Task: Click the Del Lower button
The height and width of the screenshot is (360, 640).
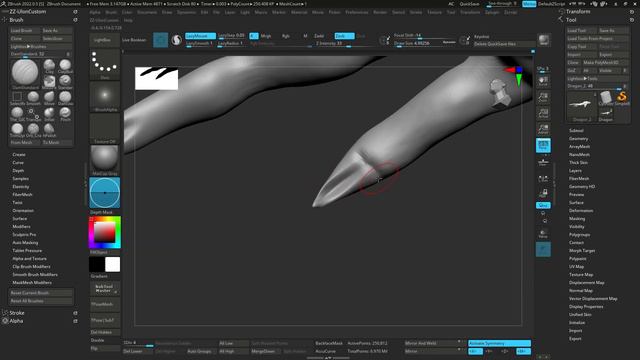Action: (x=138, y=351)
